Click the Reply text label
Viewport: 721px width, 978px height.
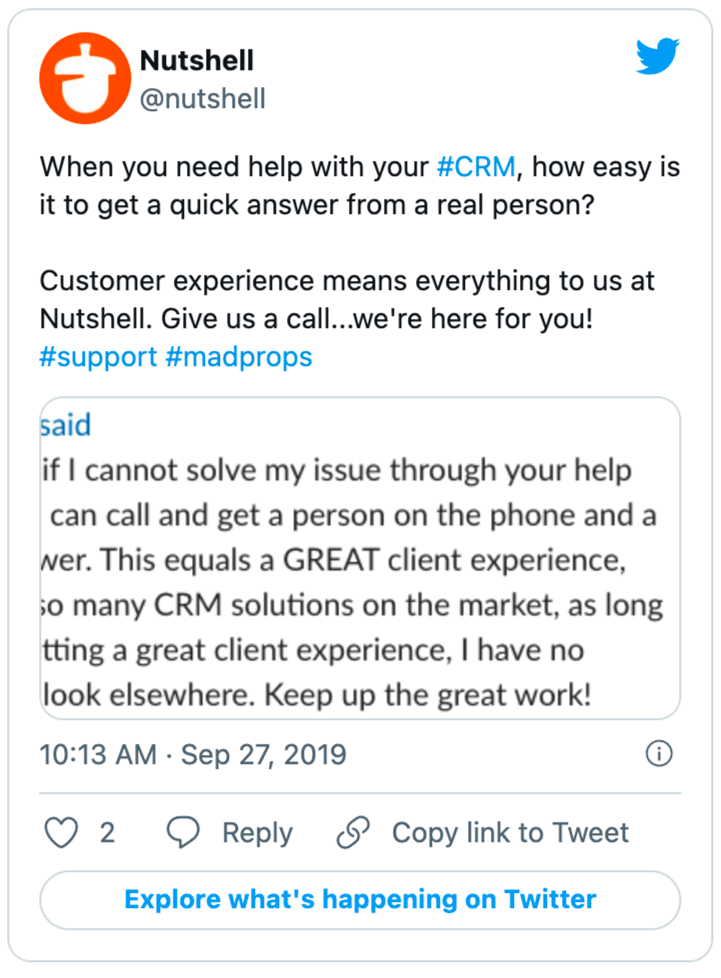(x=257, y=832)
